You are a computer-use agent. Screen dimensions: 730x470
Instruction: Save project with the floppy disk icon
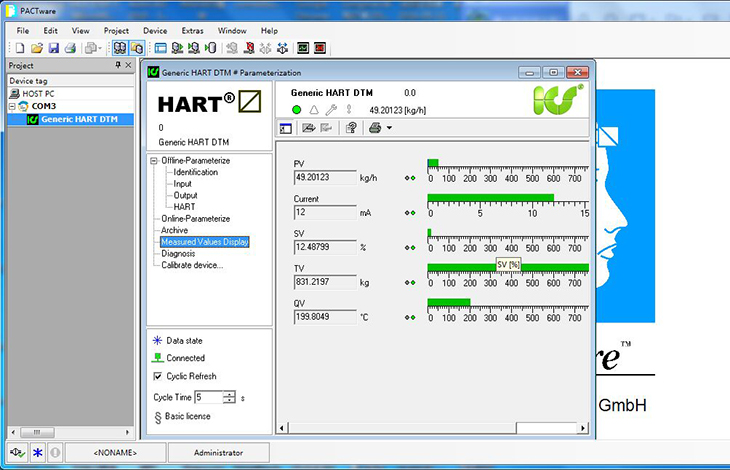click(x=53, y=48)
